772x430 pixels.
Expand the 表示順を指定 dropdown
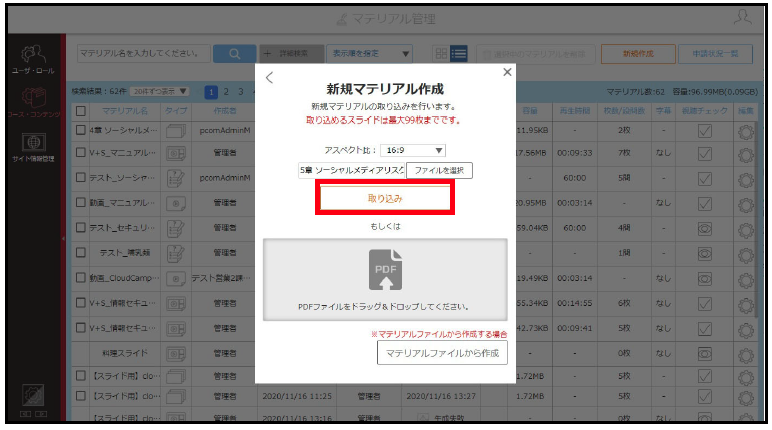[x=370, y=54]
